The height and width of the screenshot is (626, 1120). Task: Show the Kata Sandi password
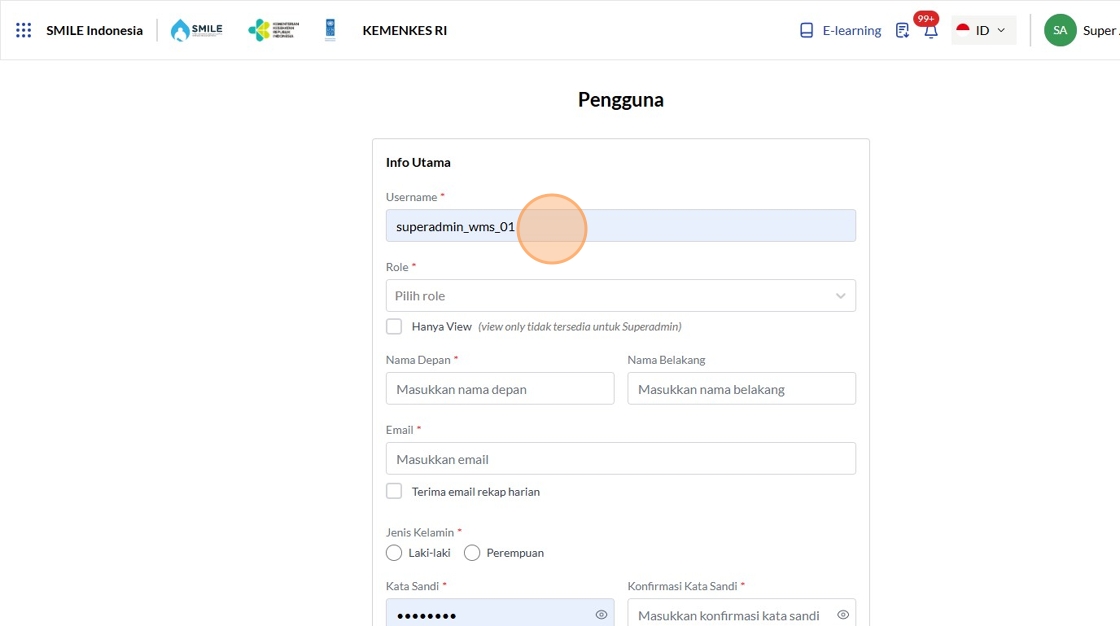pyautogui.click(x=601, y=615)
